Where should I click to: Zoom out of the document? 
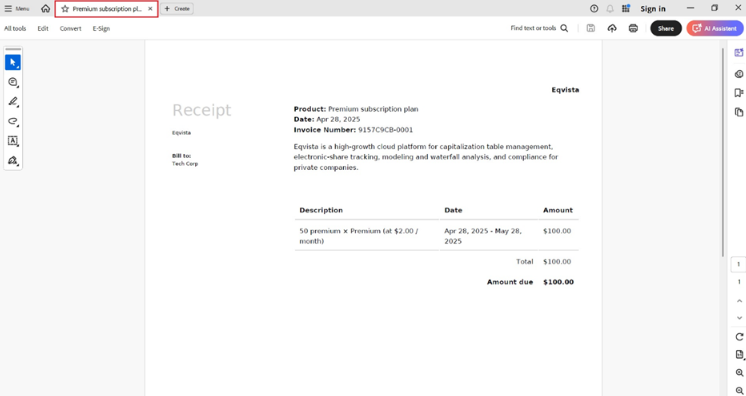(x=739, y=390)
